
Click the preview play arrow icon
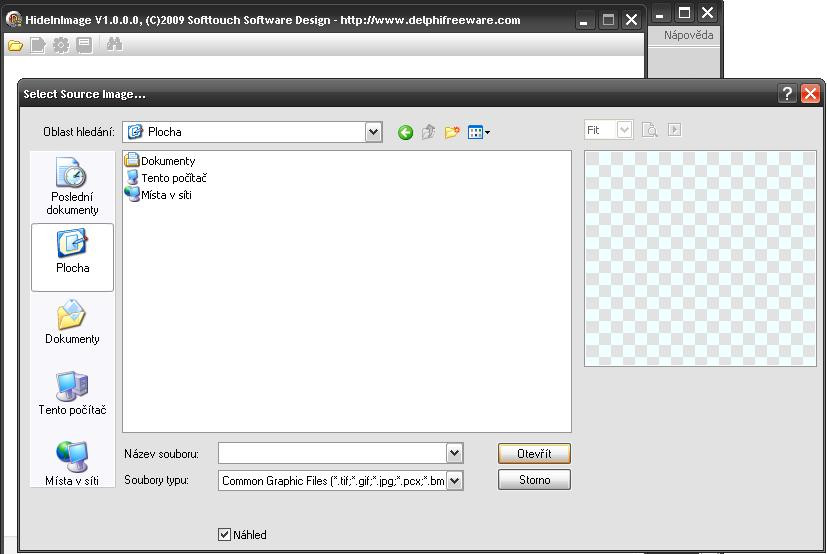[x=675, y=130]
